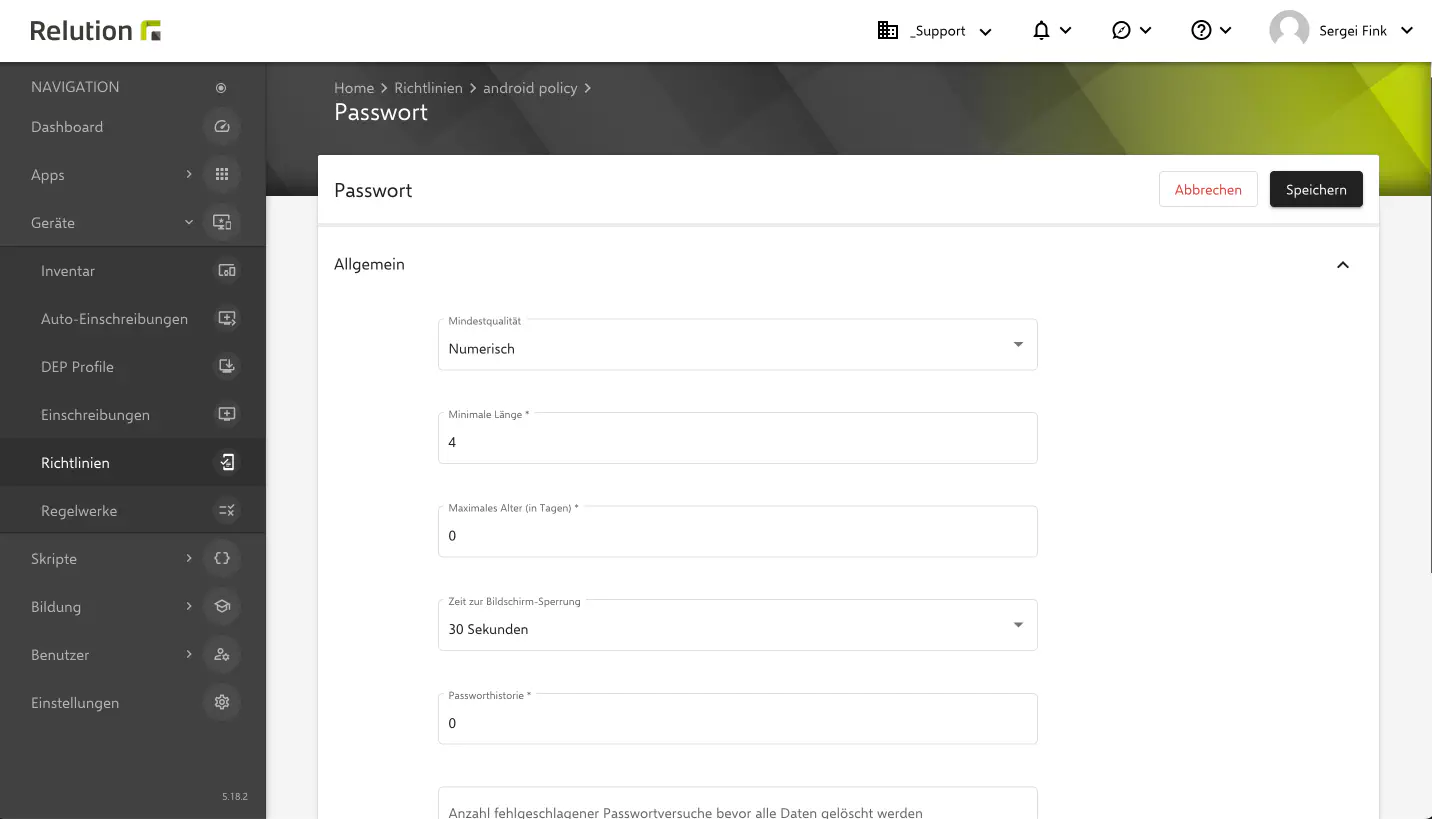The width and height of the screenshot is (1432, 819).
Task: Collapse the Geräte menu chevron
Action: click(188, 223)
